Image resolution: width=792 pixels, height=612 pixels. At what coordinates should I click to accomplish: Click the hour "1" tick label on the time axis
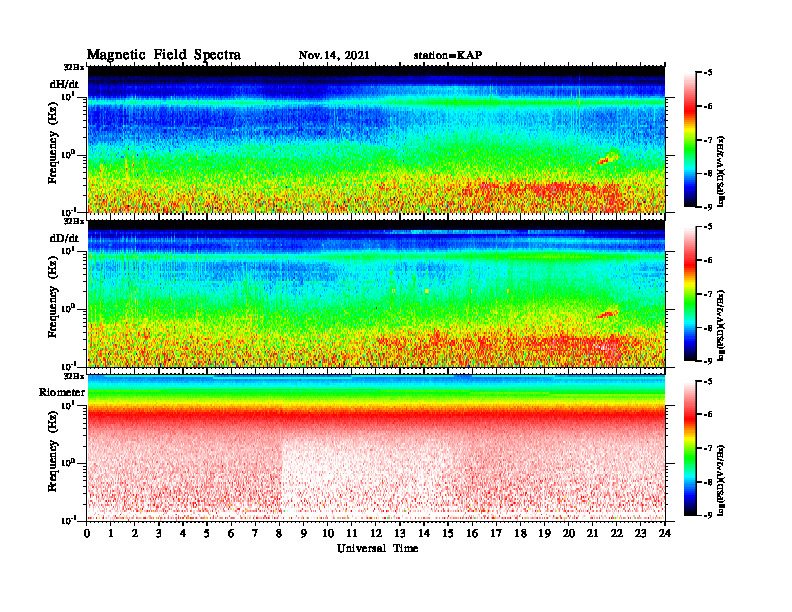tap(111, 533)
